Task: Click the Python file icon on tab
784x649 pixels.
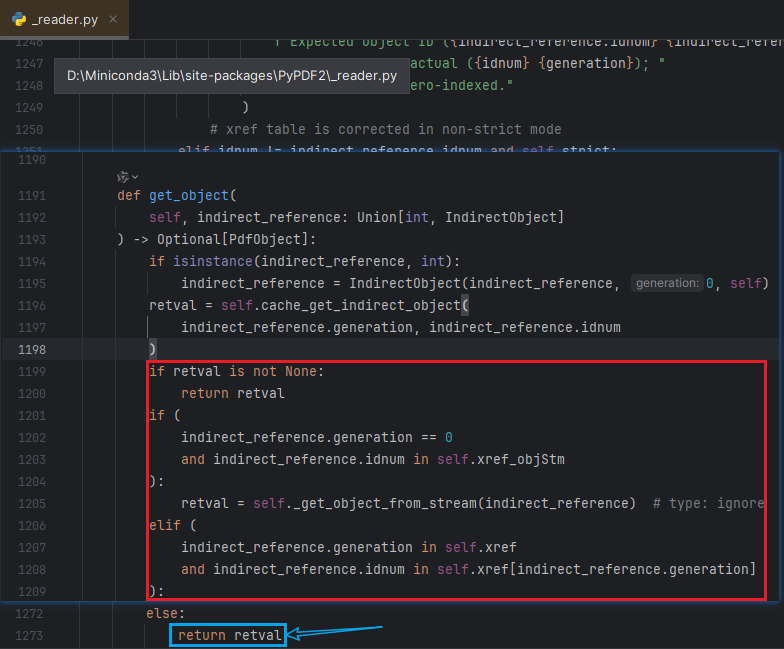Action: click(x=19, y=19)
